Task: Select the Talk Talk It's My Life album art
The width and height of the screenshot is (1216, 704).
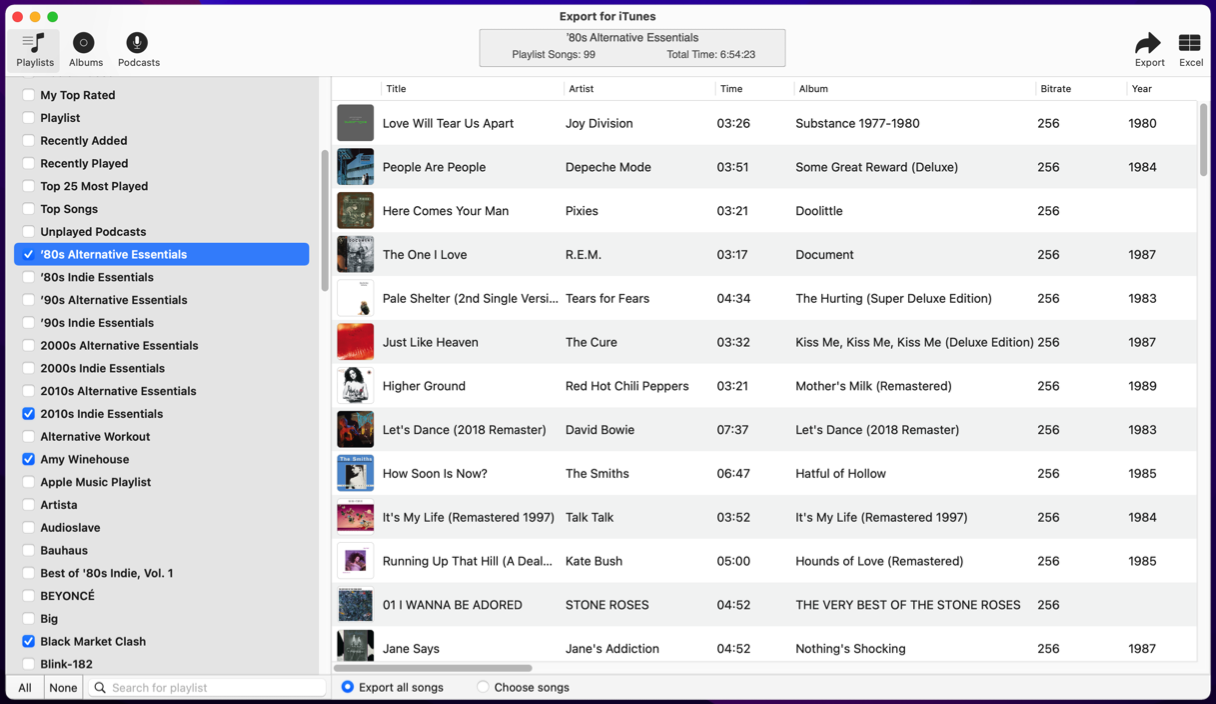Action: [355, 517]
